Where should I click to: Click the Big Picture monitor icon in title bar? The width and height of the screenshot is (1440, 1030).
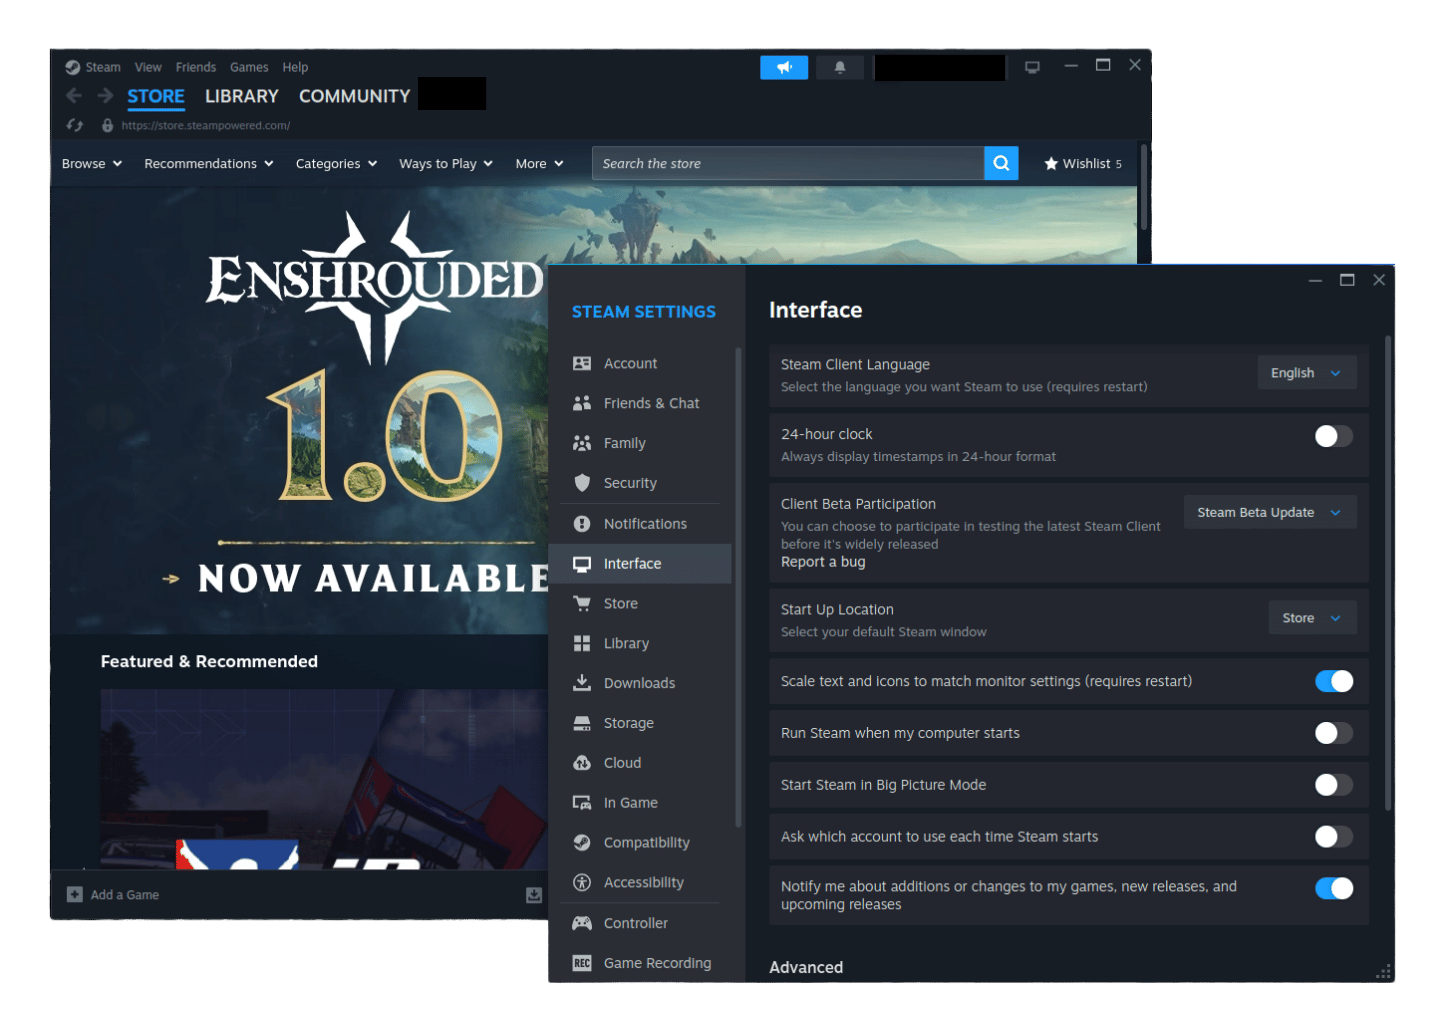click(1032, 67)
